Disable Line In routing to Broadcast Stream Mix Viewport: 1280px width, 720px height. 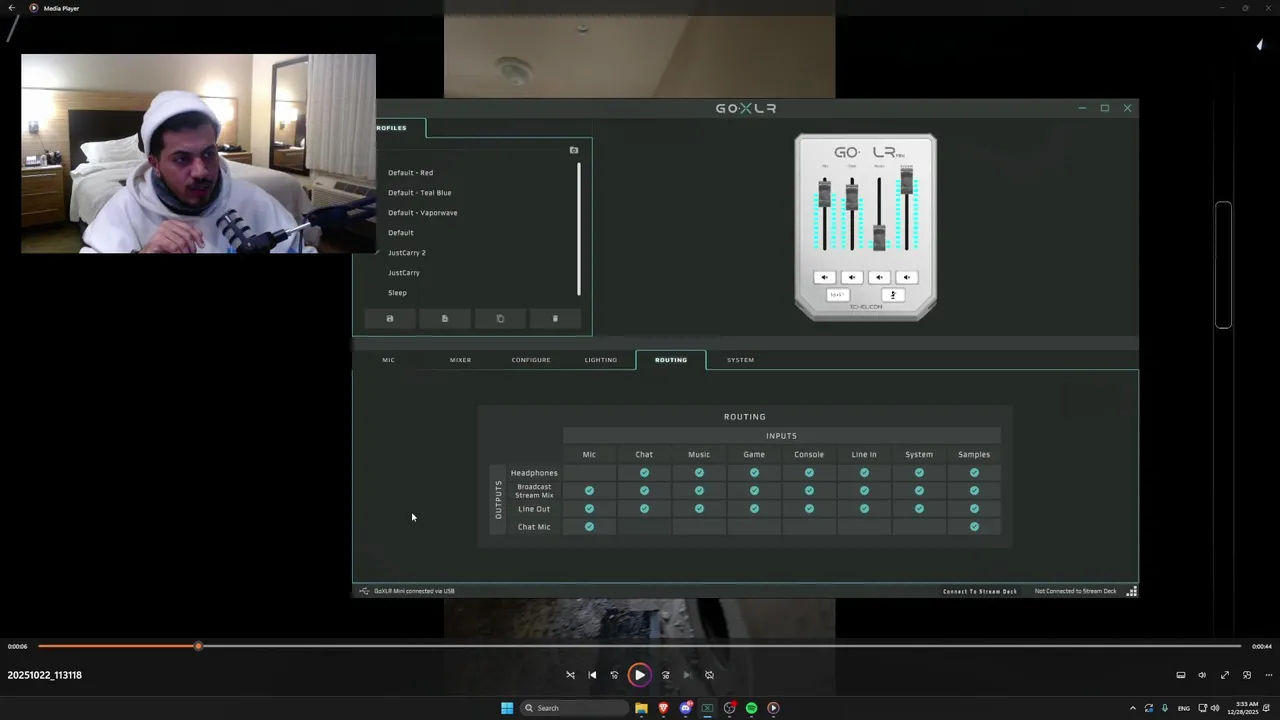[864, 491]
